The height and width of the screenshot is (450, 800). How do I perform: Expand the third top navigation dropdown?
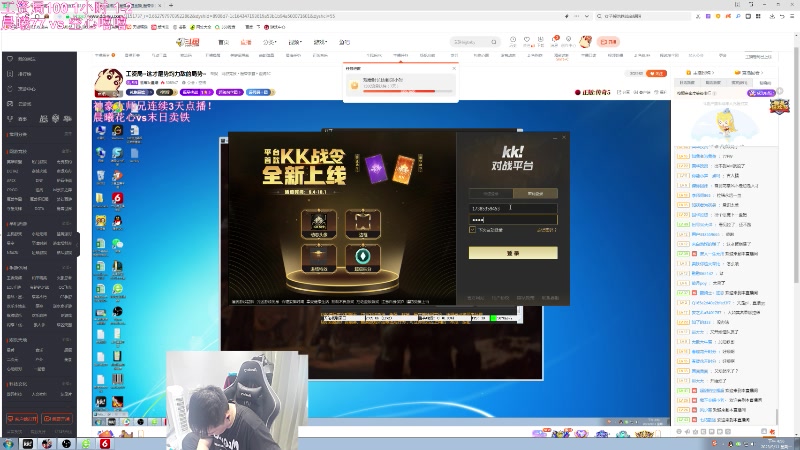tap(269, 42)
